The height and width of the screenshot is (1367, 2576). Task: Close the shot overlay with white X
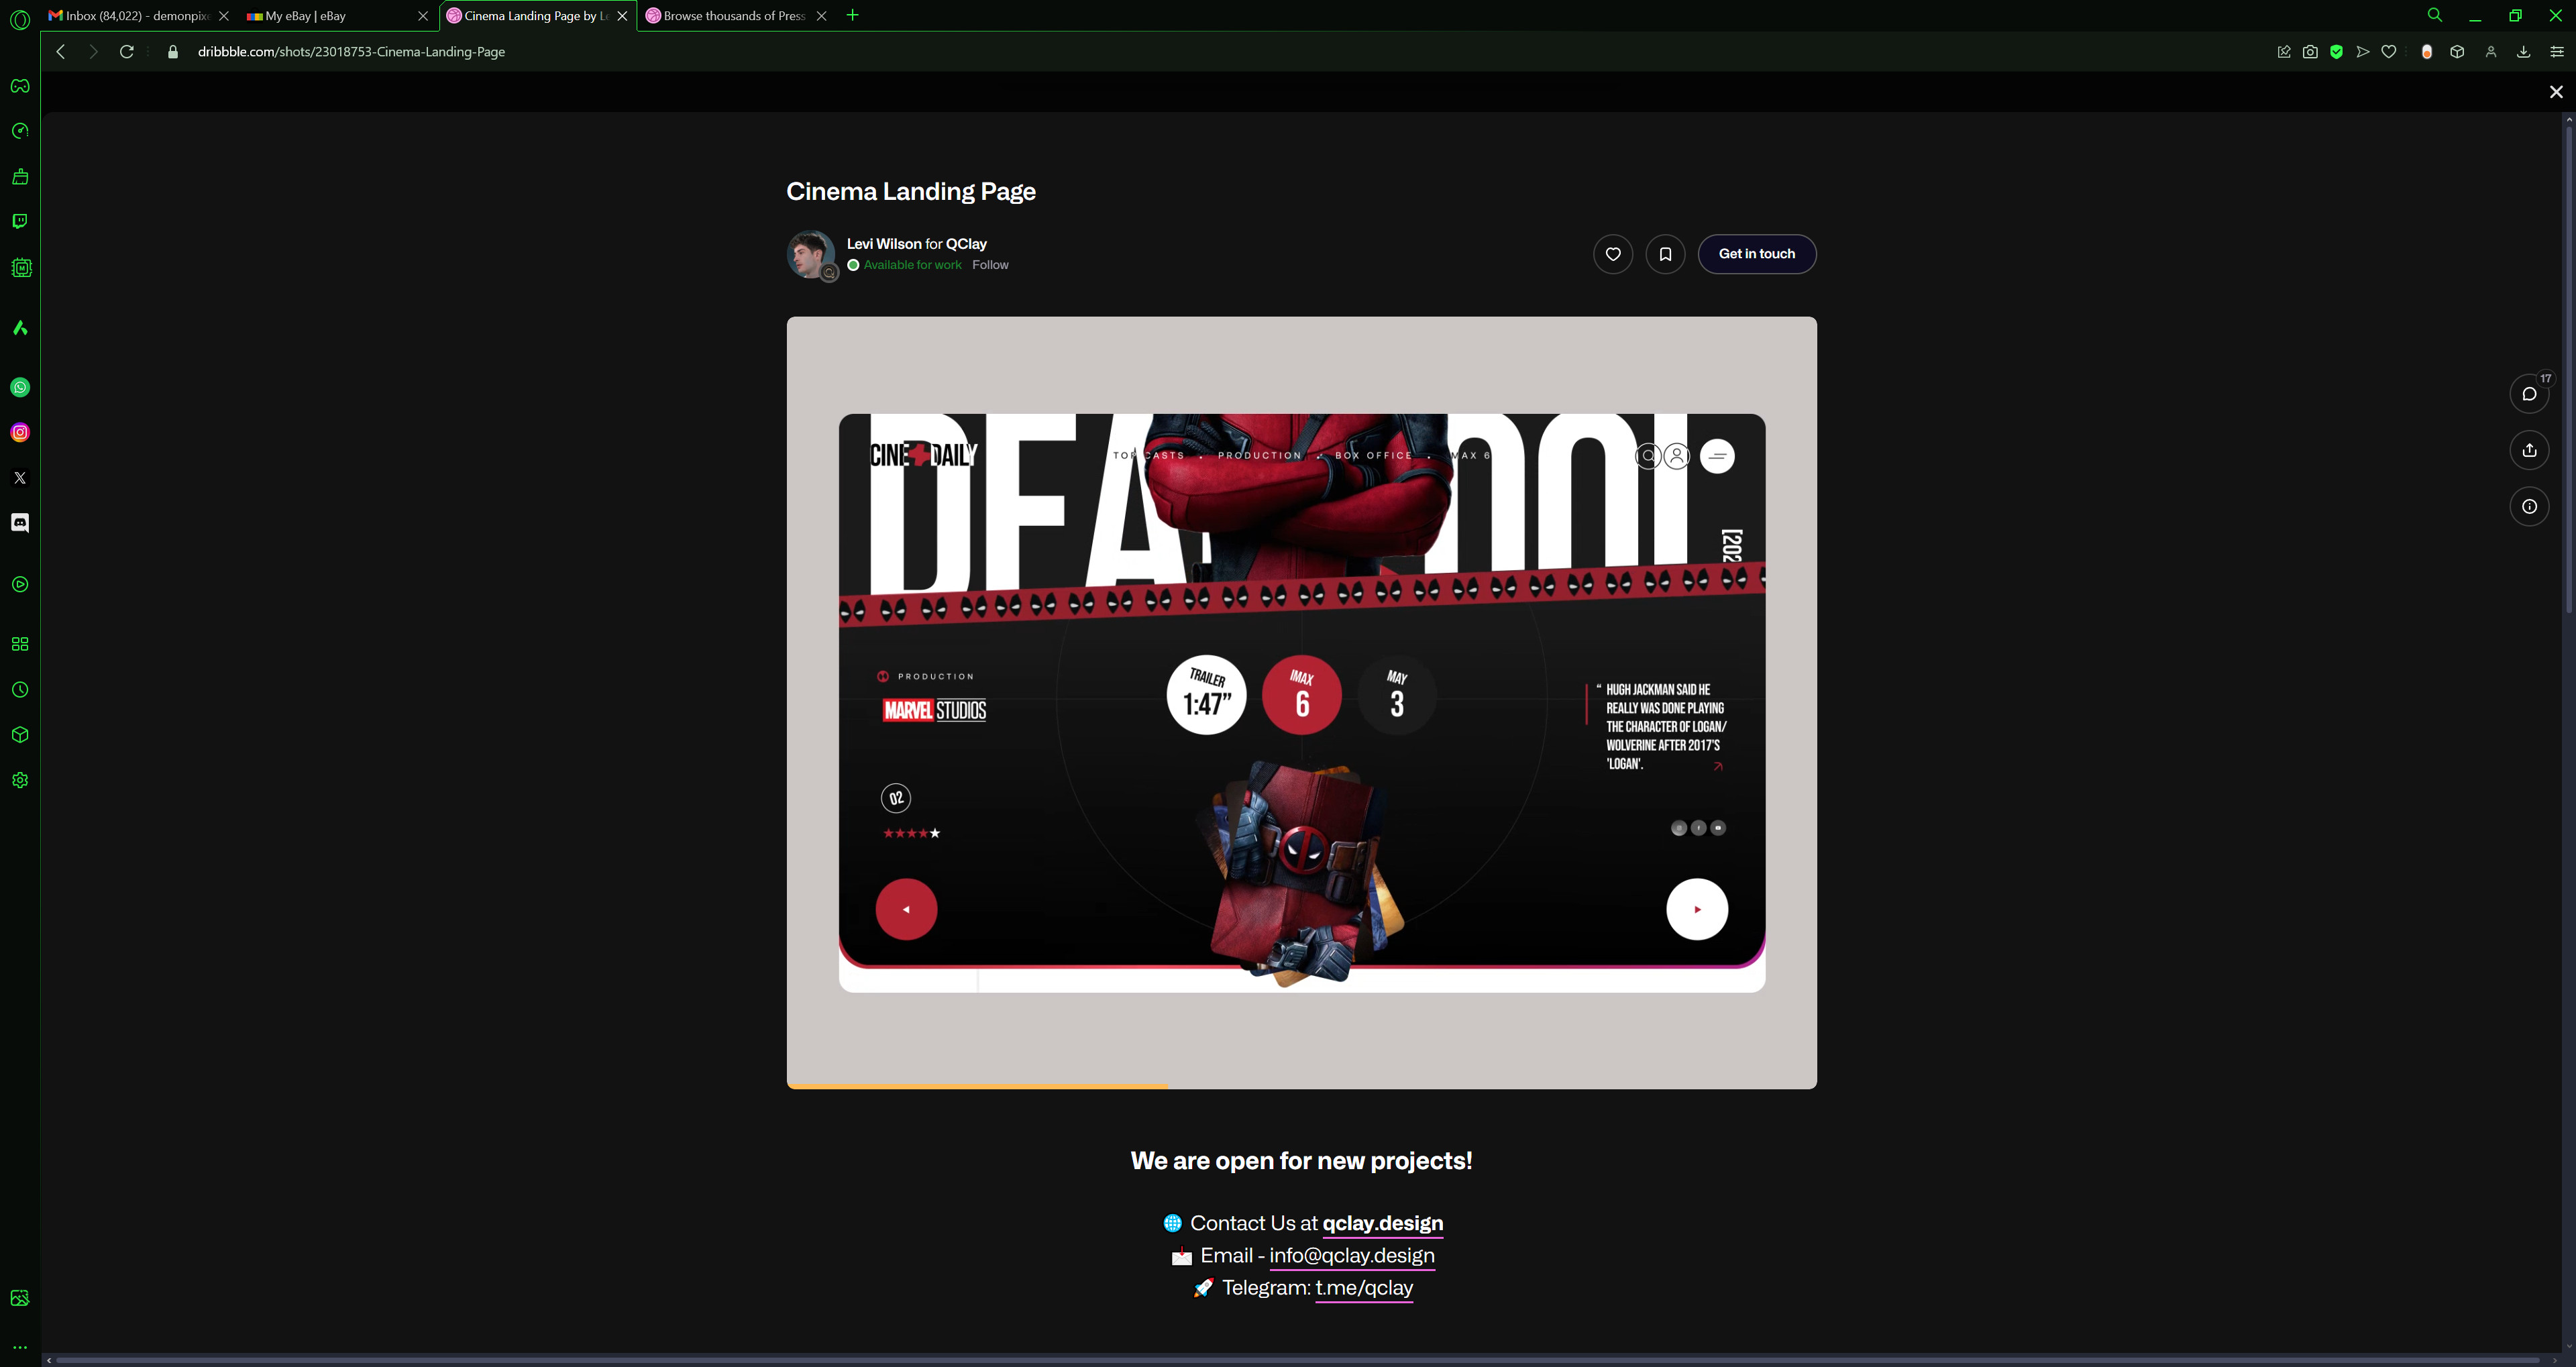coord(2556,92)
